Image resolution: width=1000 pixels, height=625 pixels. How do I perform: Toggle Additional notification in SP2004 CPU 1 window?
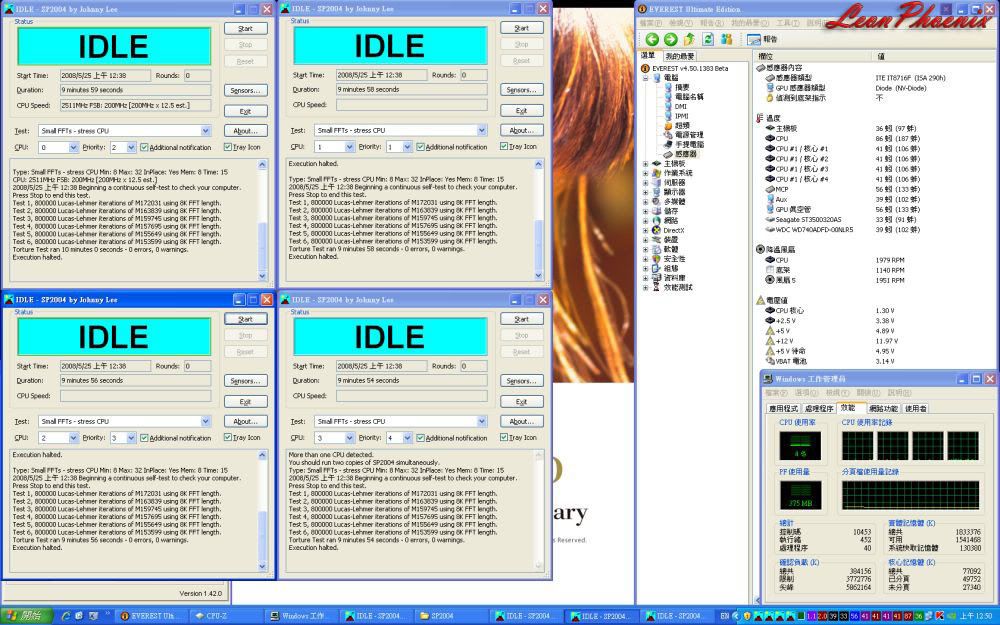tap(420, 147)
